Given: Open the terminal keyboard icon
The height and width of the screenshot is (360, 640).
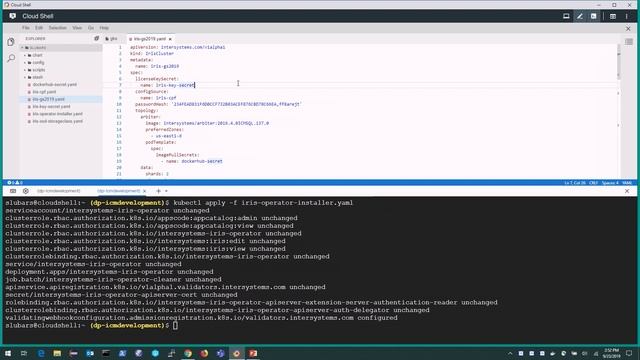Looking at the screenshot, I should click(x=13, y=191).
